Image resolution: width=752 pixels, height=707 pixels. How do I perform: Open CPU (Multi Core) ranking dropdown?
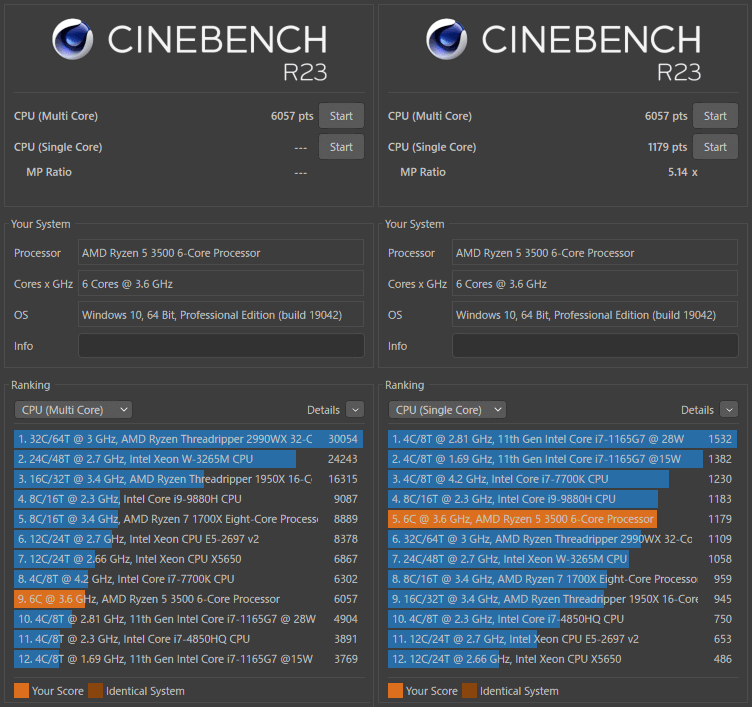point(73,410)
